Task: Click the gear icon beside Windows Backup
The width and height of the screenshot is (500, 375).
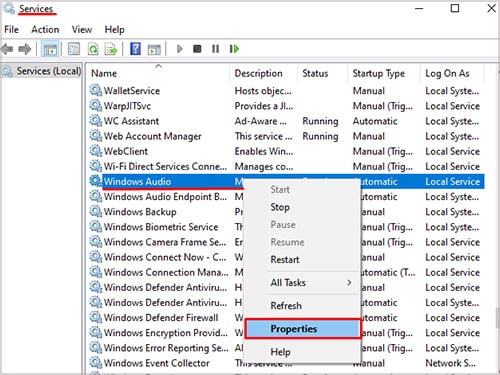Action: [96, 211]
